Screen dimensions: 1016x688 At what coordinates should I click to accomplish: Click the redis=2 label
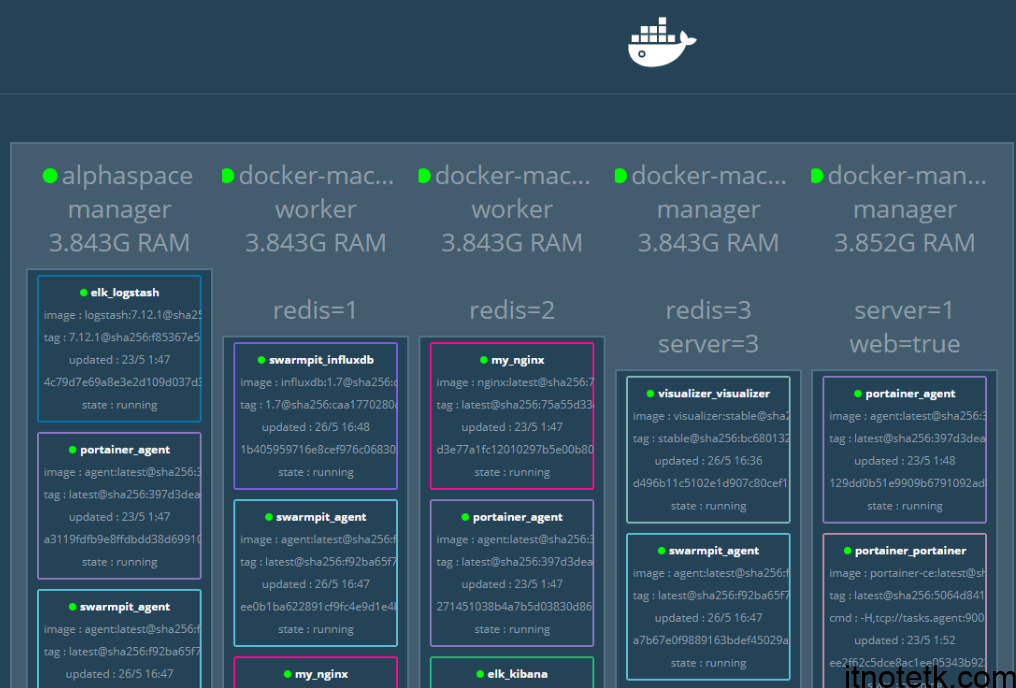click(x=512, y=310)
